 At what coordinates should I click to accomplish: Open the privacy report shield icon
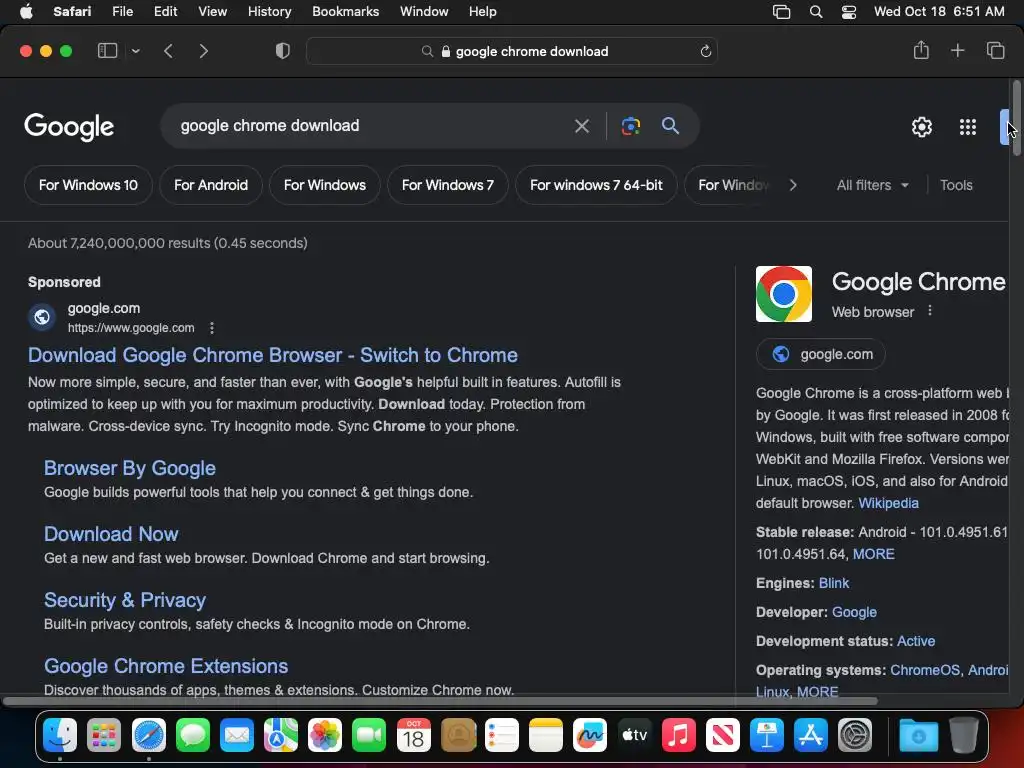point(283,51)
